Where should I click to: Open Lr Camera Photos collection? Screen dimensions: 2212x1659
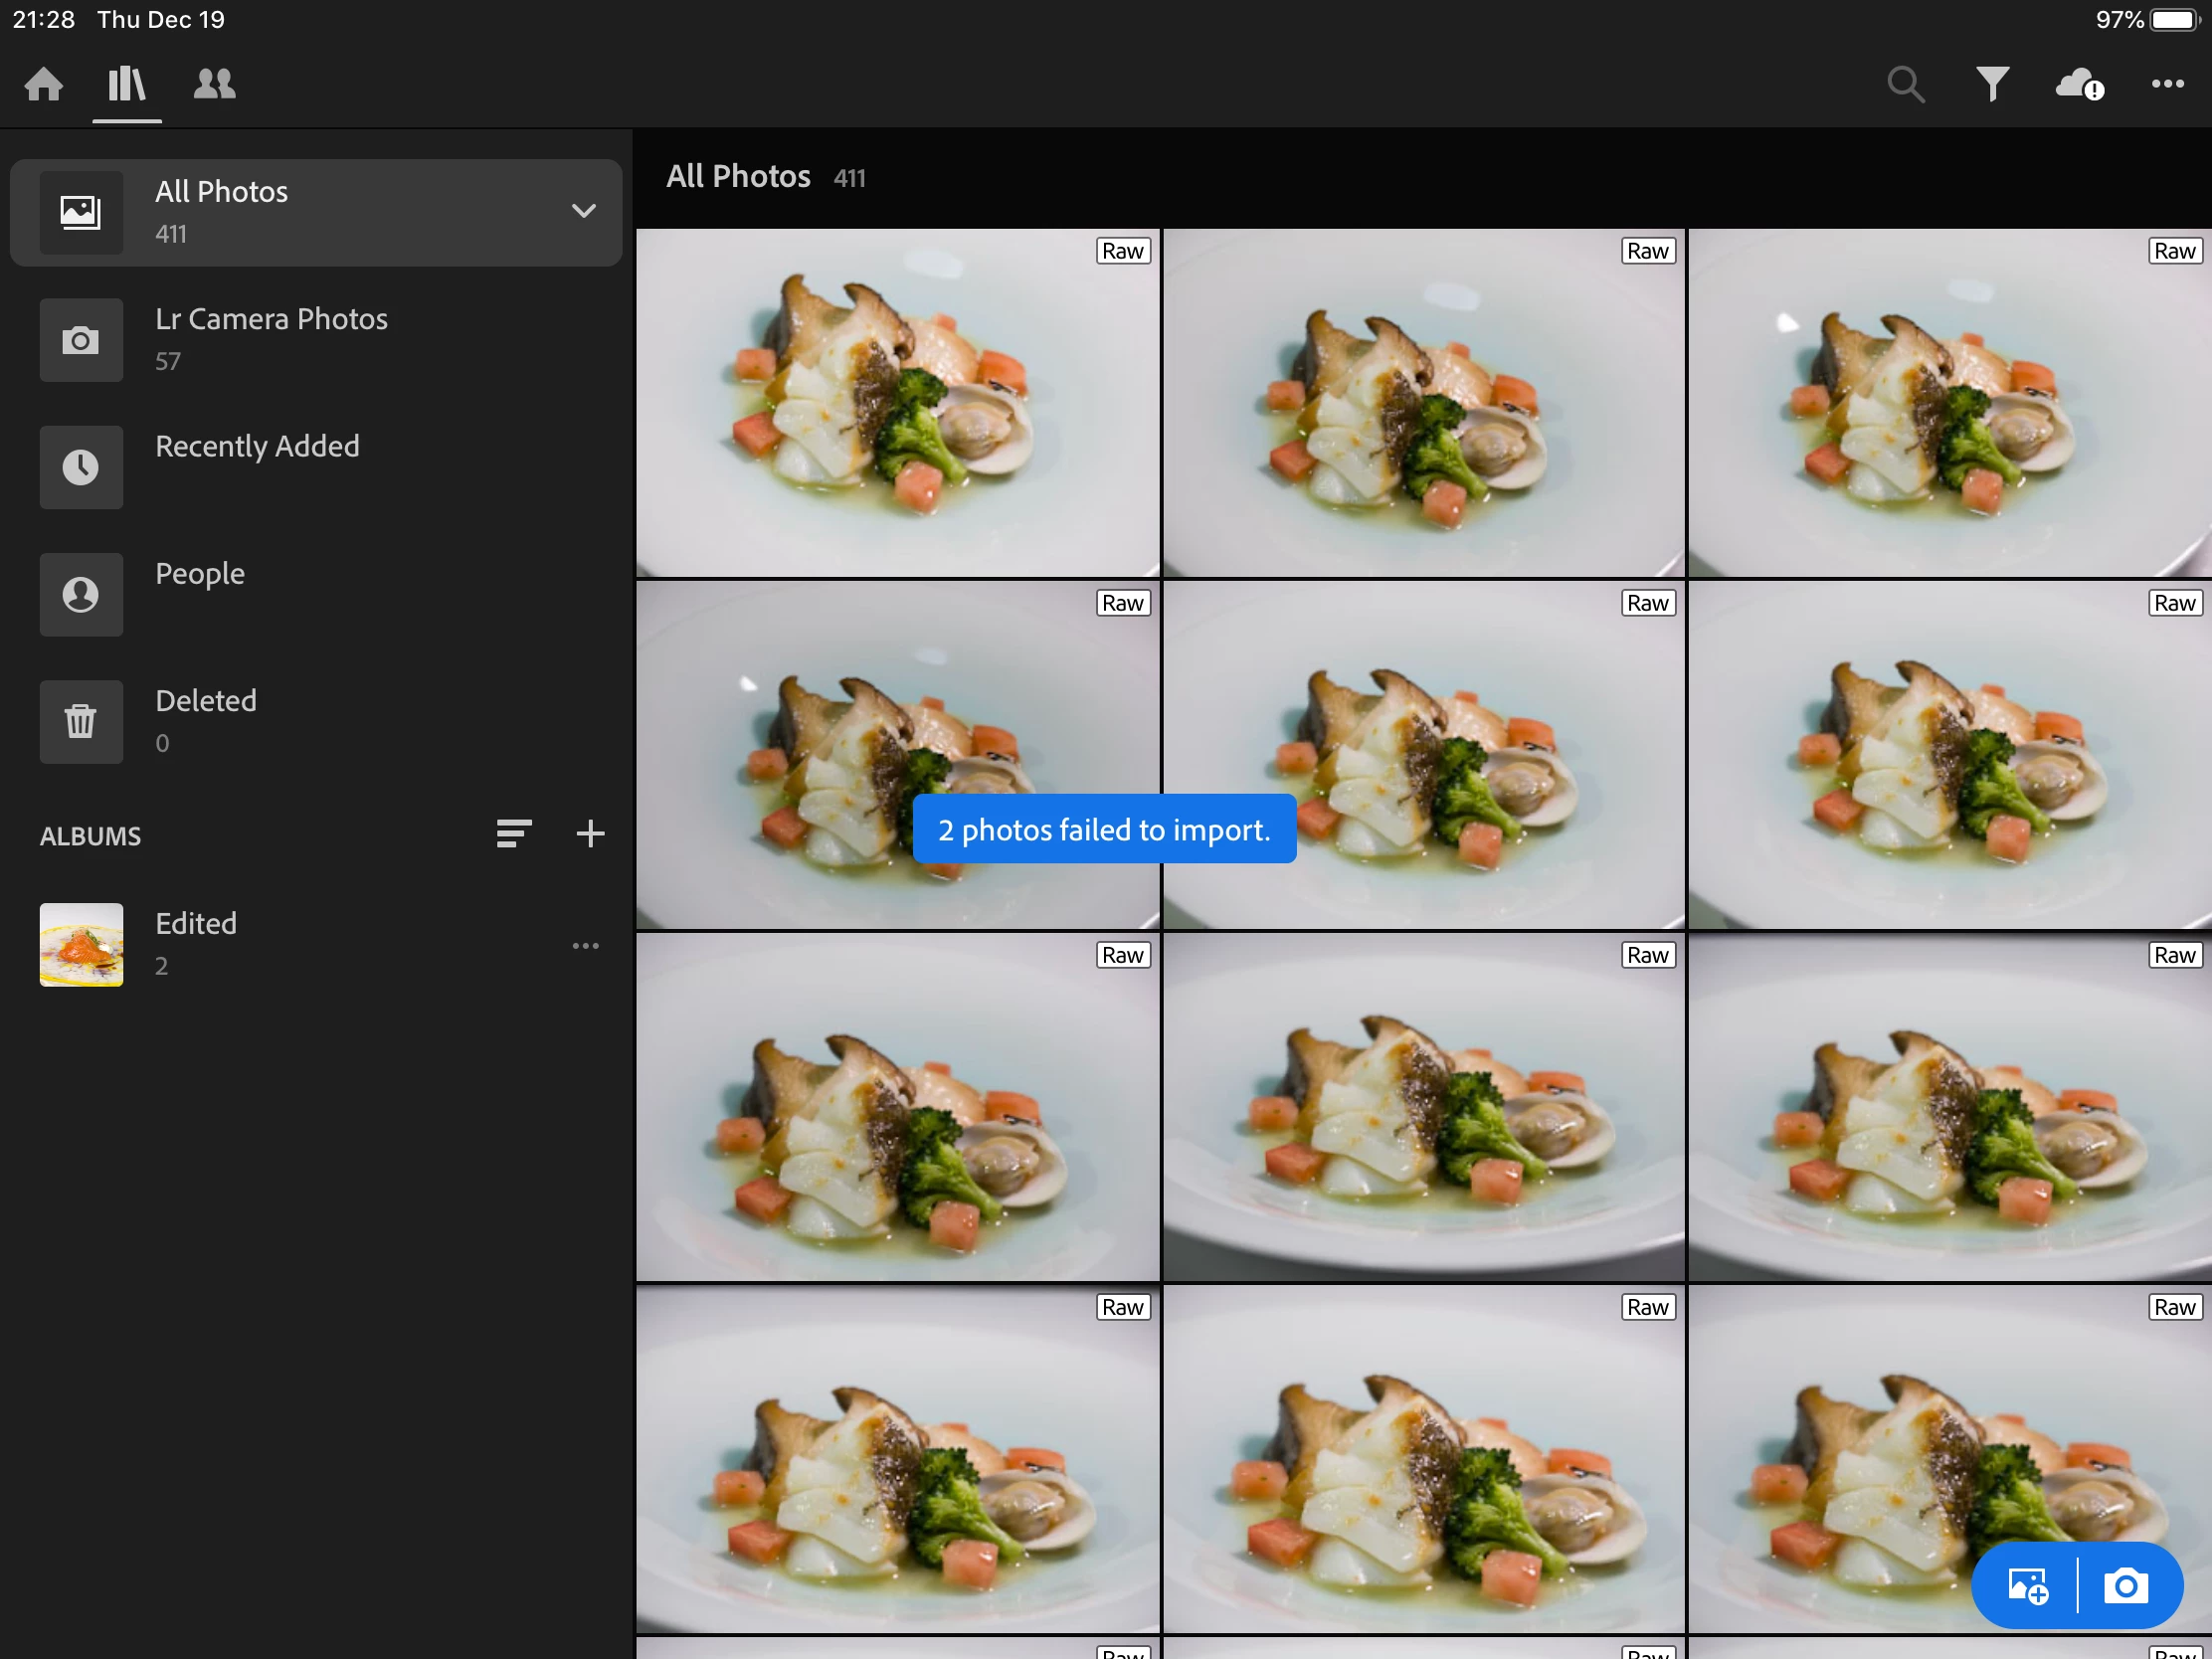tap(270, 339)
